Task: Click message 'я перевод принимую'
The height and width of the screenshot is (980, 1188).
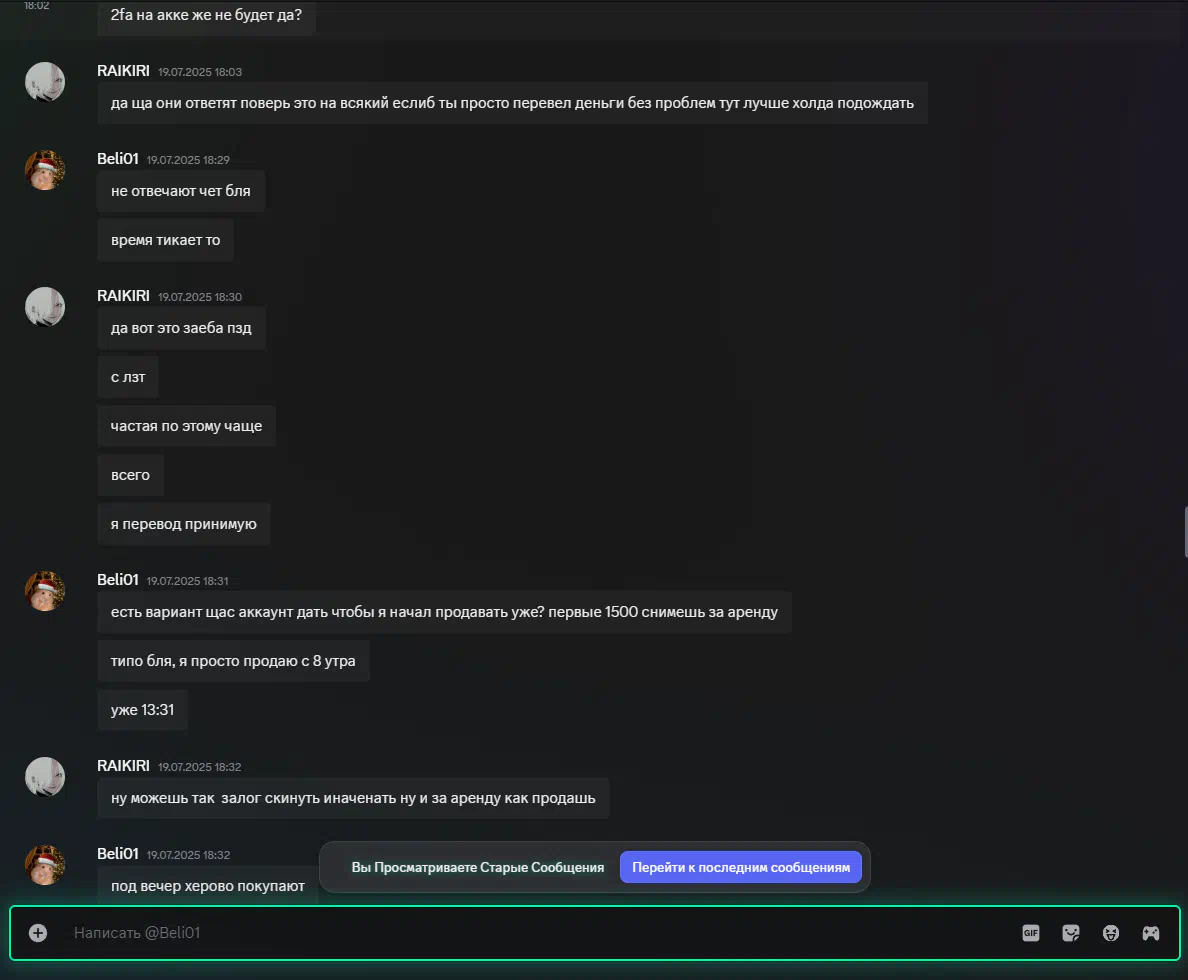Action: (183, 524)
